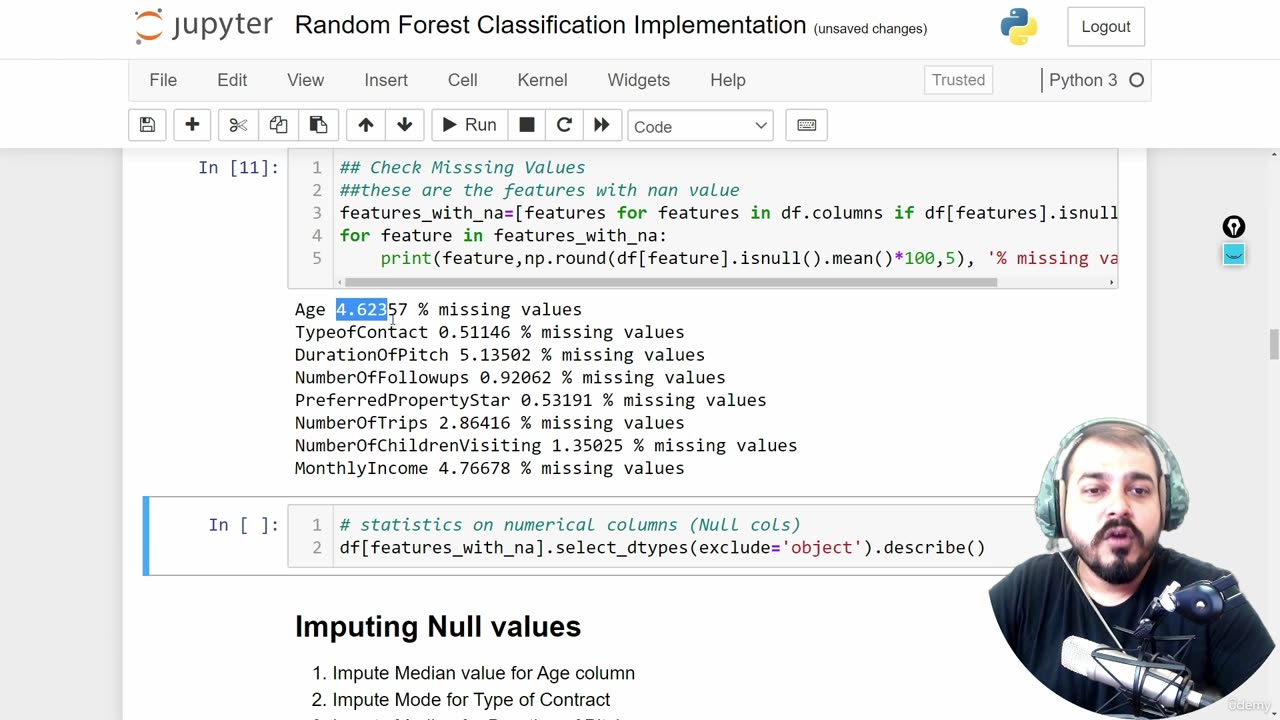Click the MonthlyIncome 4.76678 output line
This screenshot has height=720, width=1280.
pos(490,468)
